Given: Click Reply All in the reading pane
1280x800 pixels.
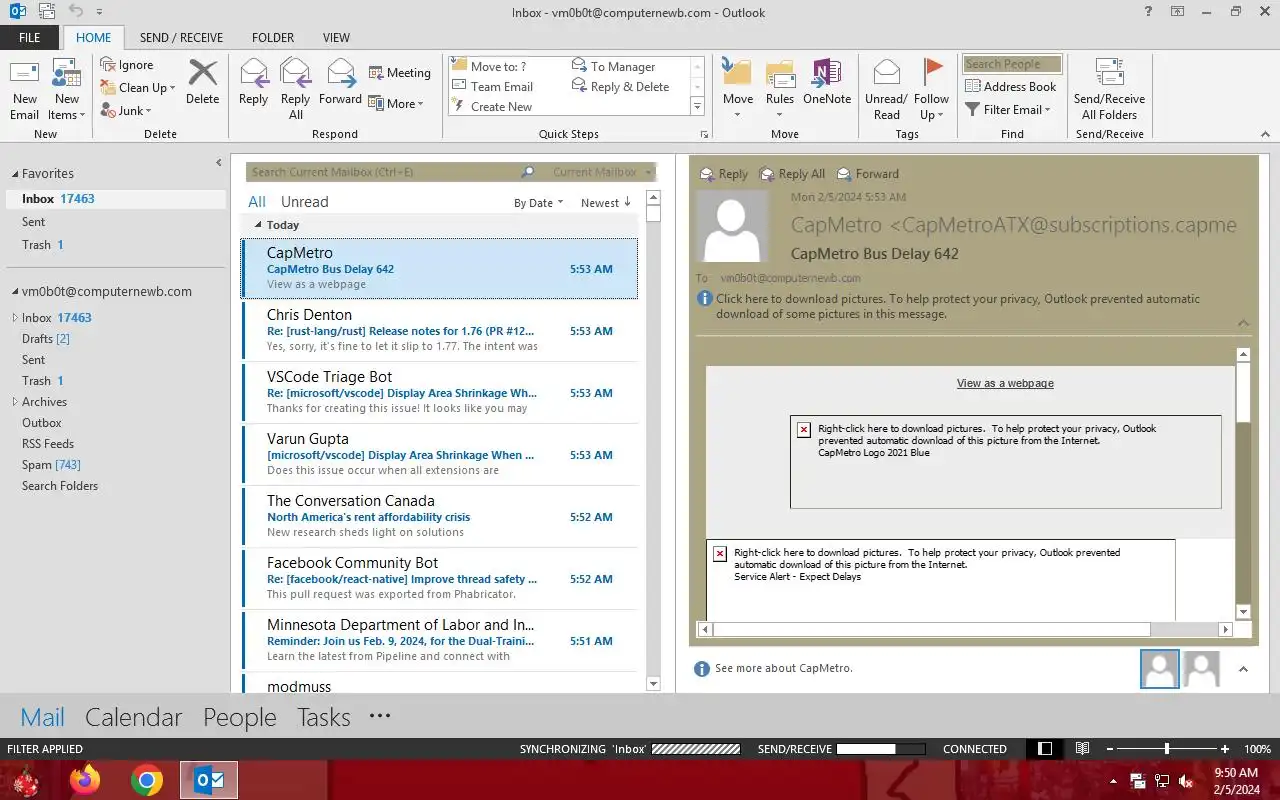Looking at the screenshot, I should click(793, 174).
